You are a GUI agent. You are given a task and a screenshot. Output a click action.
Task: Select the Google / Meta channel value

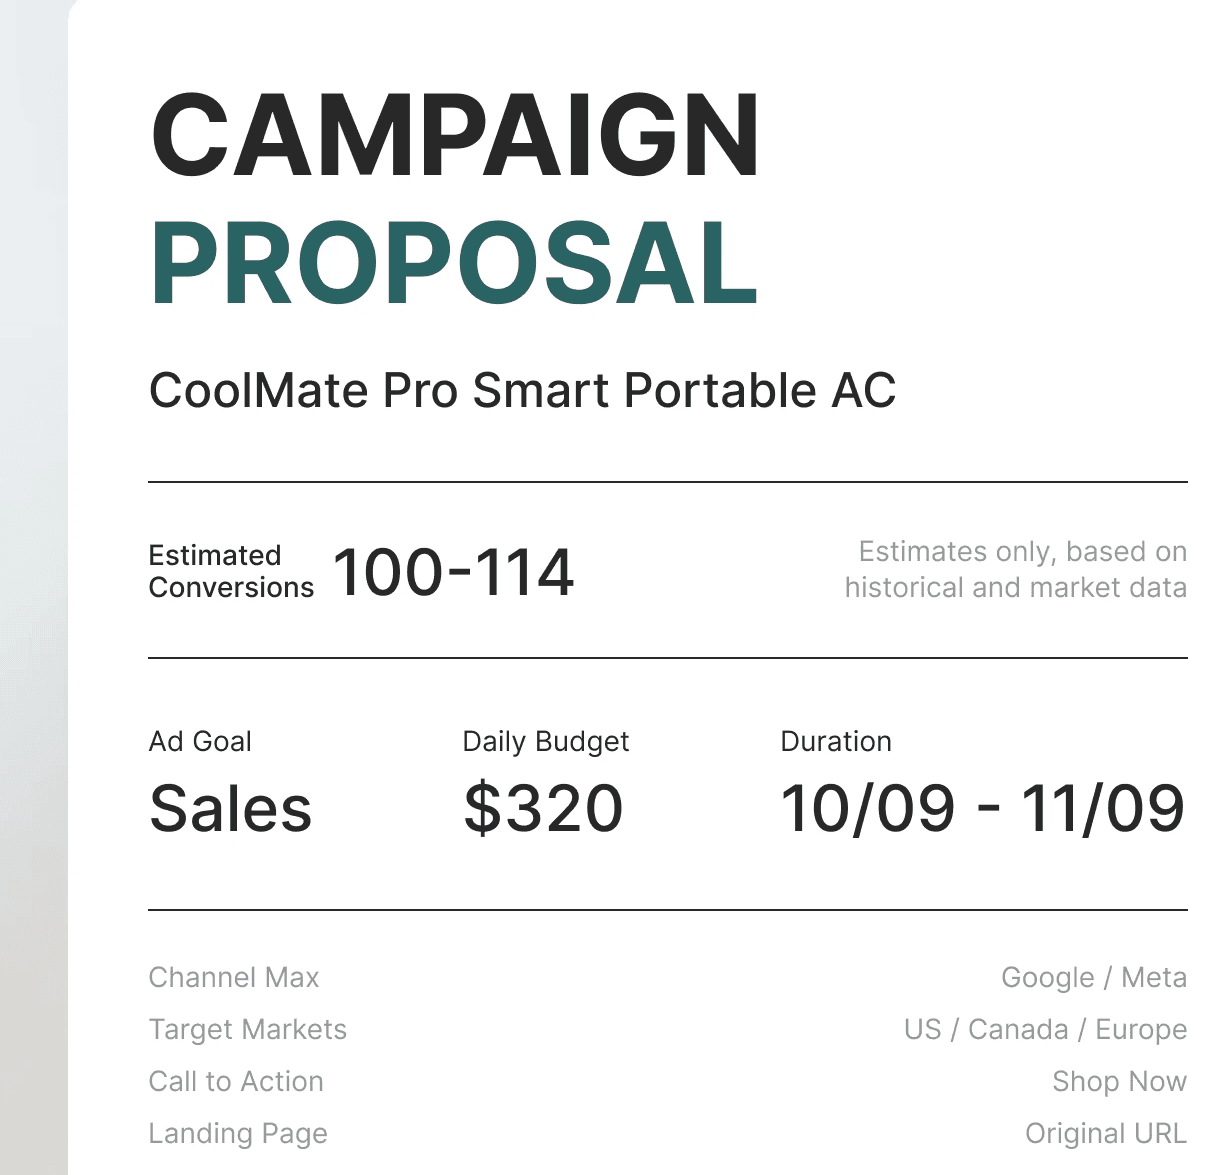pyautogui.click(x=1094, y=978)
